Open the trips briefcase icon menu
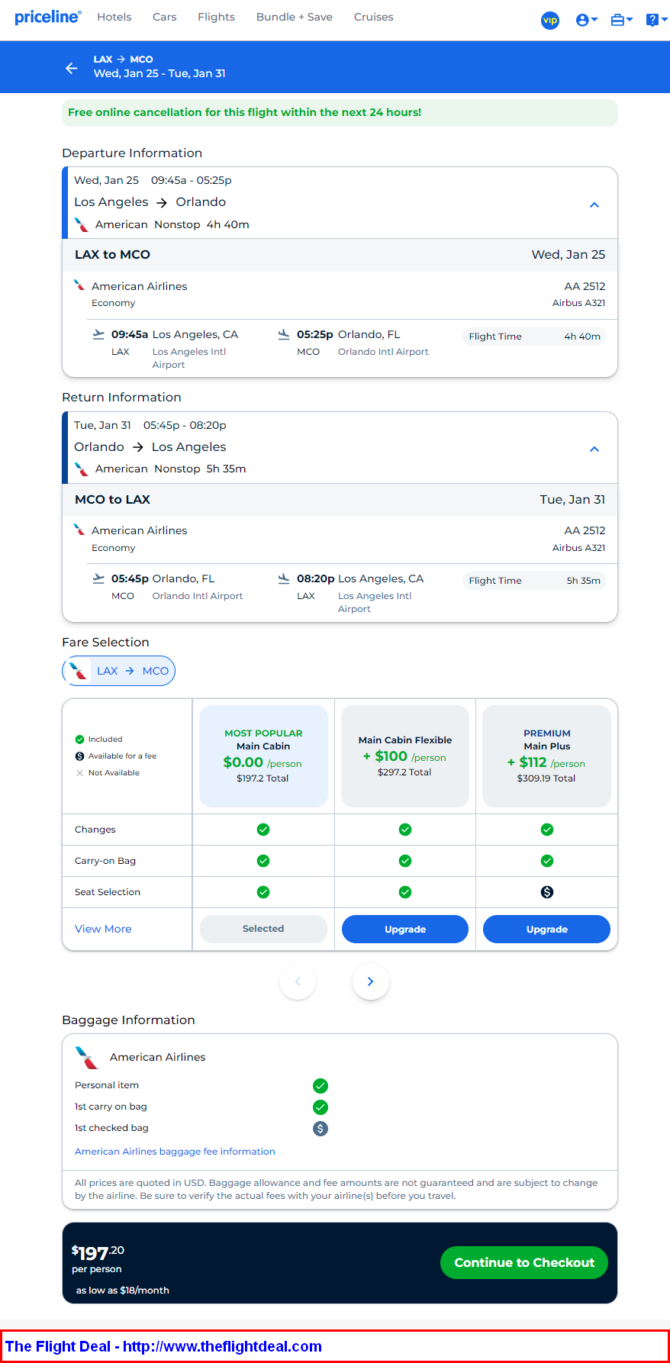 (x=621, y=20)
